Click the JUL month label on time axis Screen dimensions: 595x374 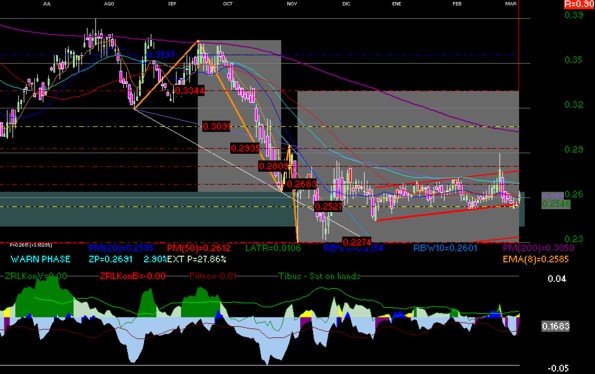47,4
